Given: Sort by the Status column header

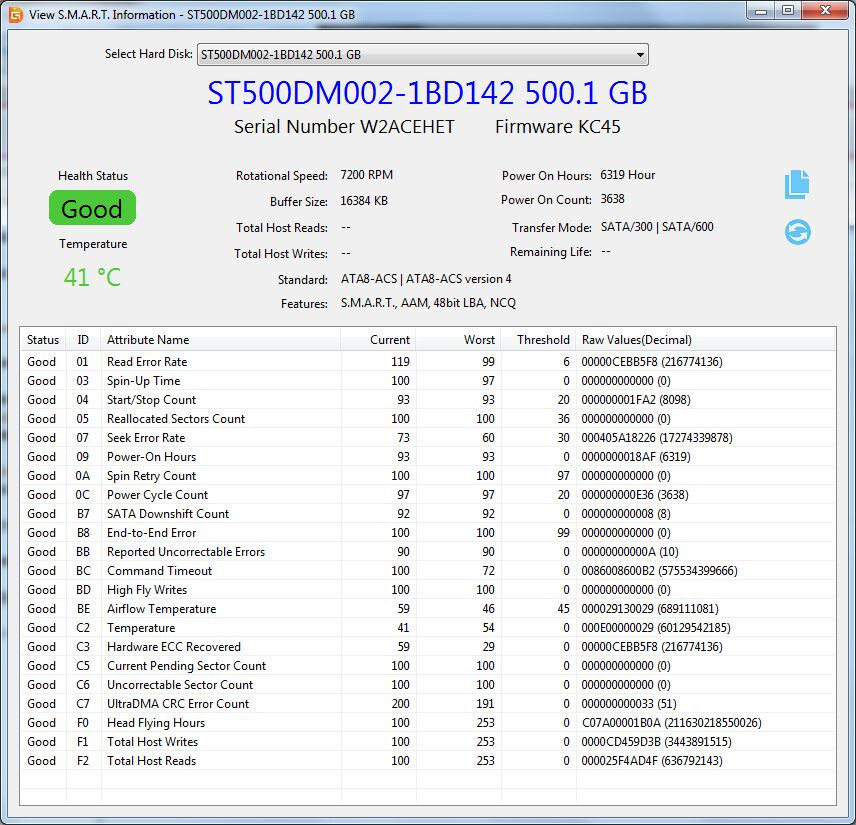Looking at the screenshot, I should (43, 340).
